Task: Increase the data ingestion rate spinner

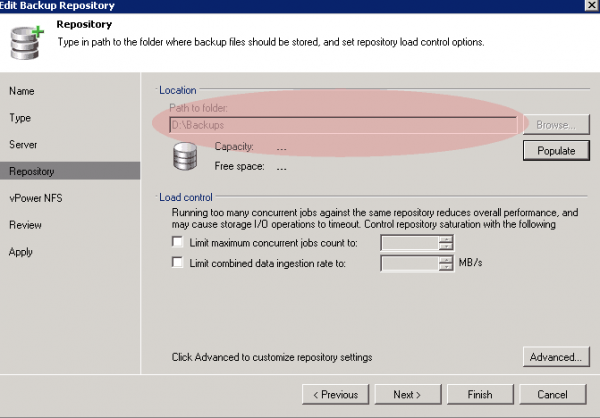Action: 446,259
